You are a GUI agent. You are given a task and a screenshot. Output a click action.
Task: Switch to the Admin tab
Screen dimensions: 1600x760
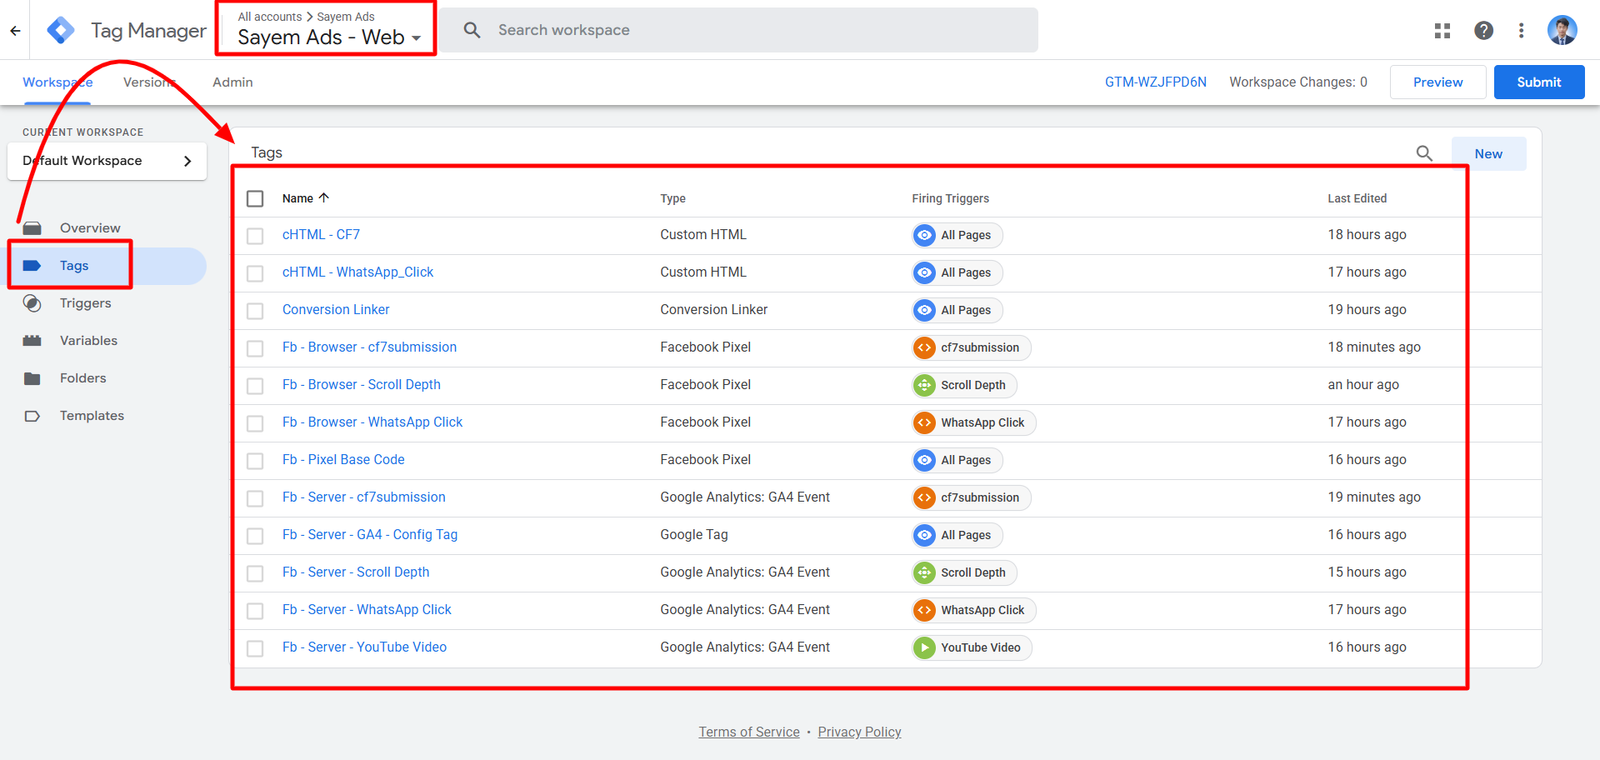(x=232, y=82)
